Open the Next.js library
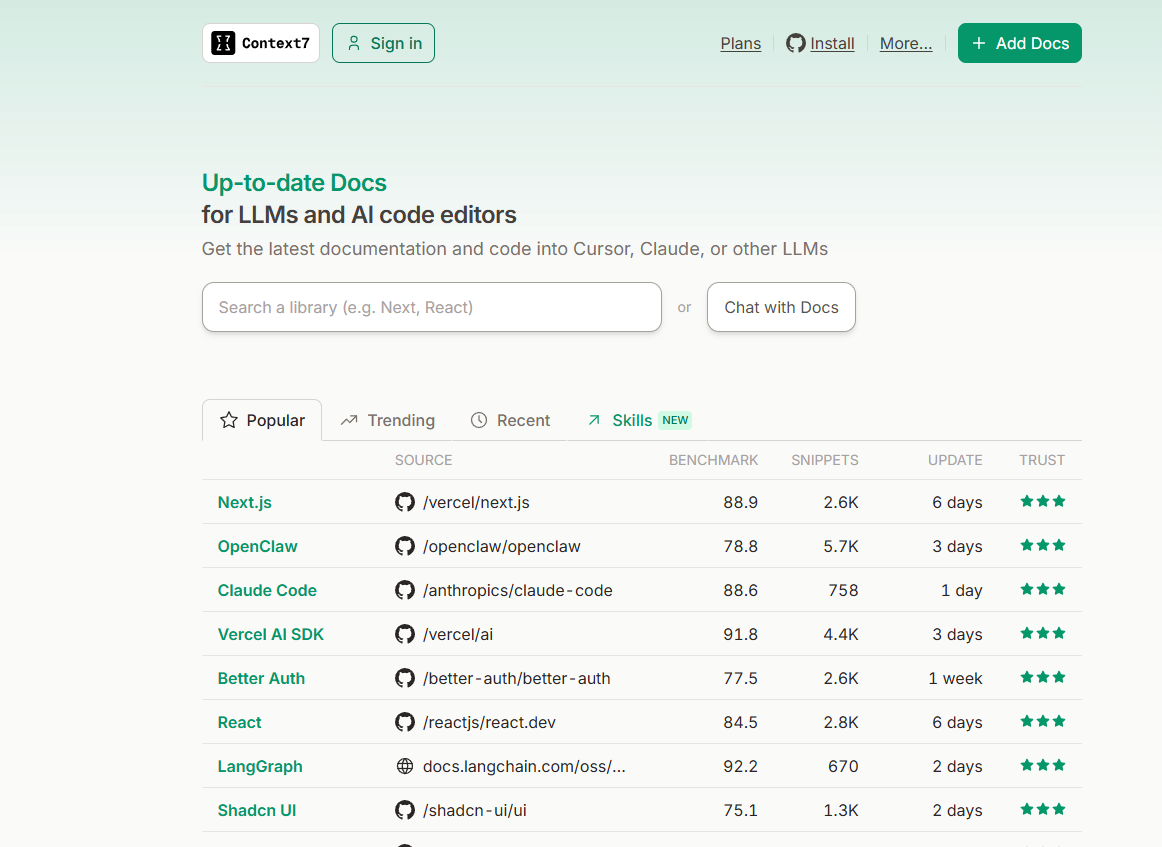Image resolution: width=1162 pixels, height=847 pixels. click(245, 502)
